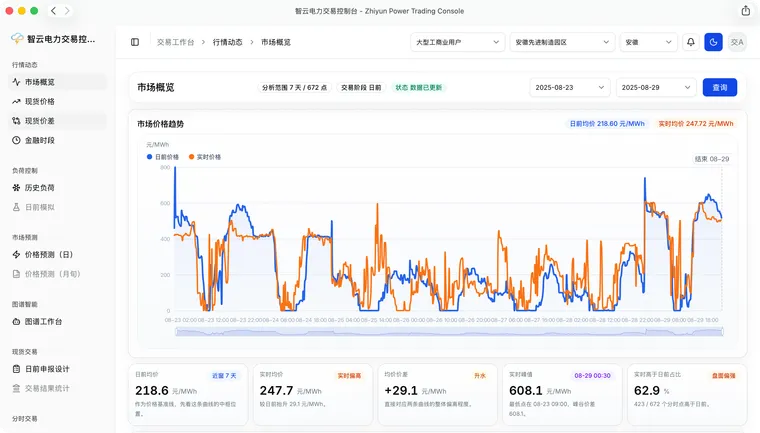The height and width of the screenshot is (433, 760).
Task: Click the left handle of the chart zoom slider
Action: pyautogui.click(x=175, y=332)
